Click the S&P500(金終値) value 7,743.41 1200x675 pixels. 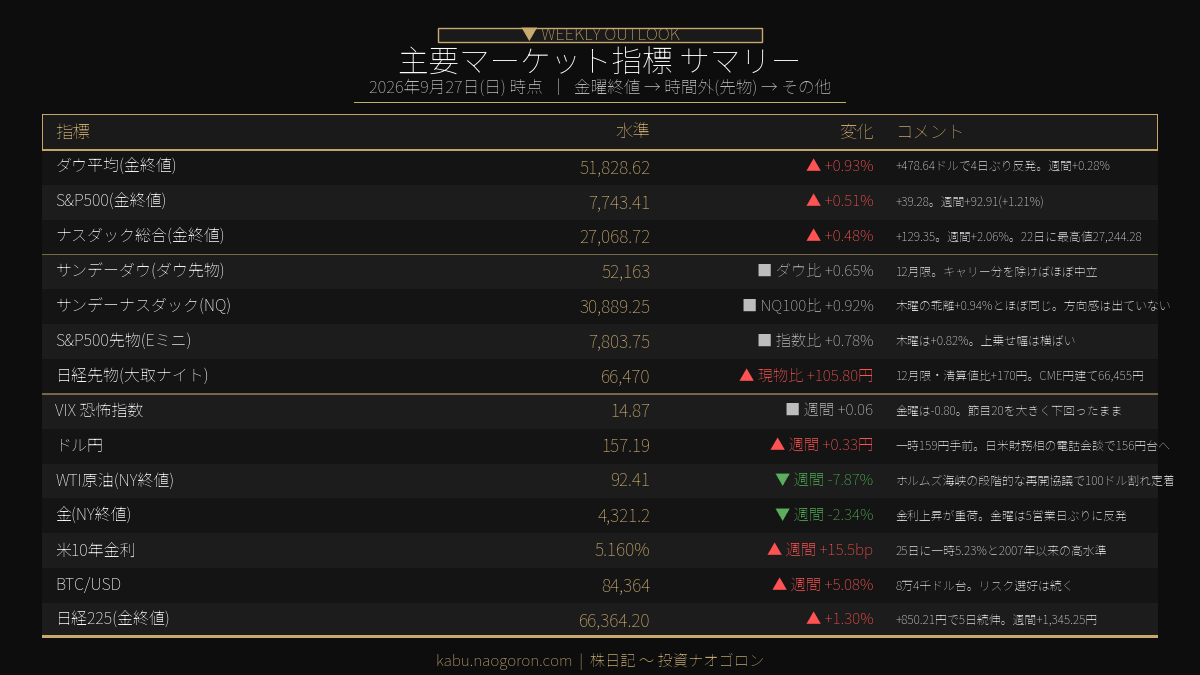click(619, 202)
